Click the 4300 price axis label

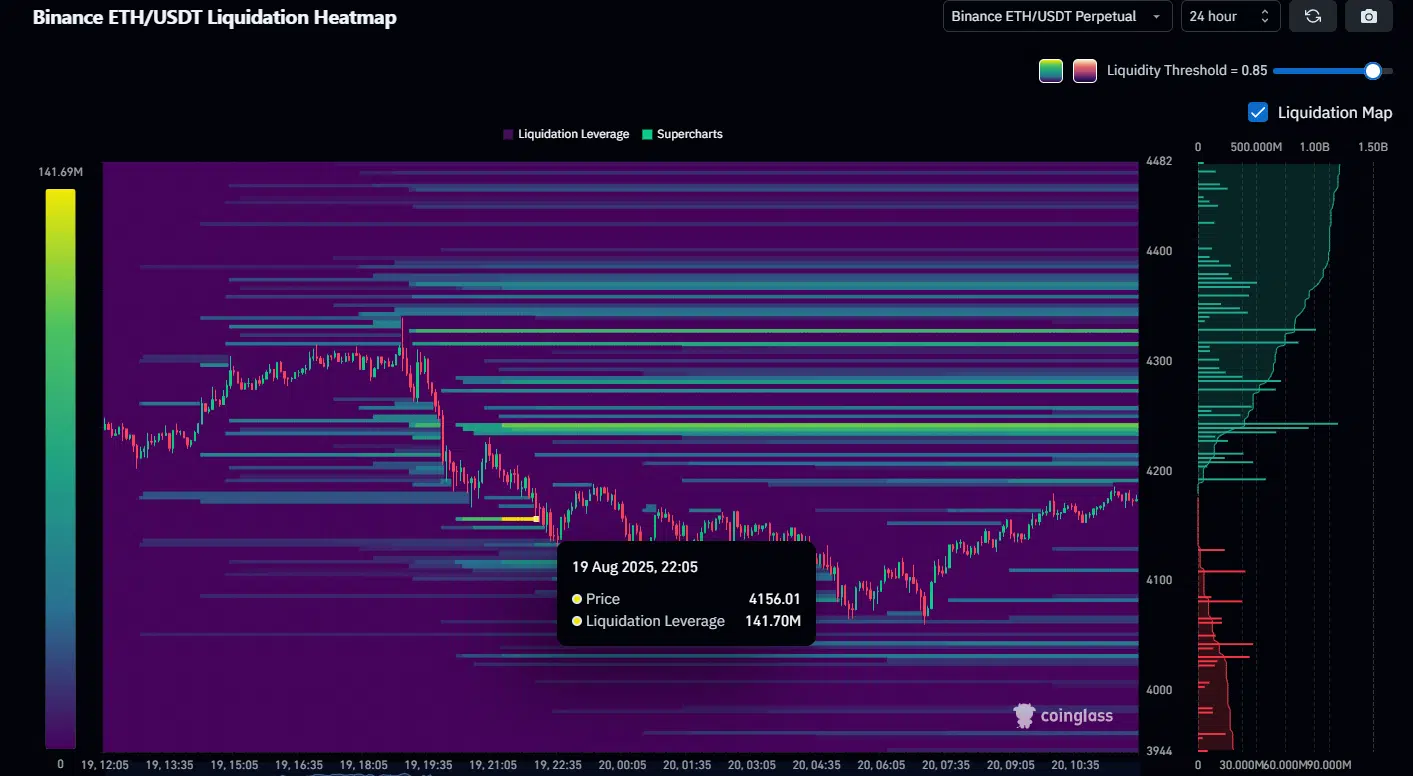tap(1160, 361)
